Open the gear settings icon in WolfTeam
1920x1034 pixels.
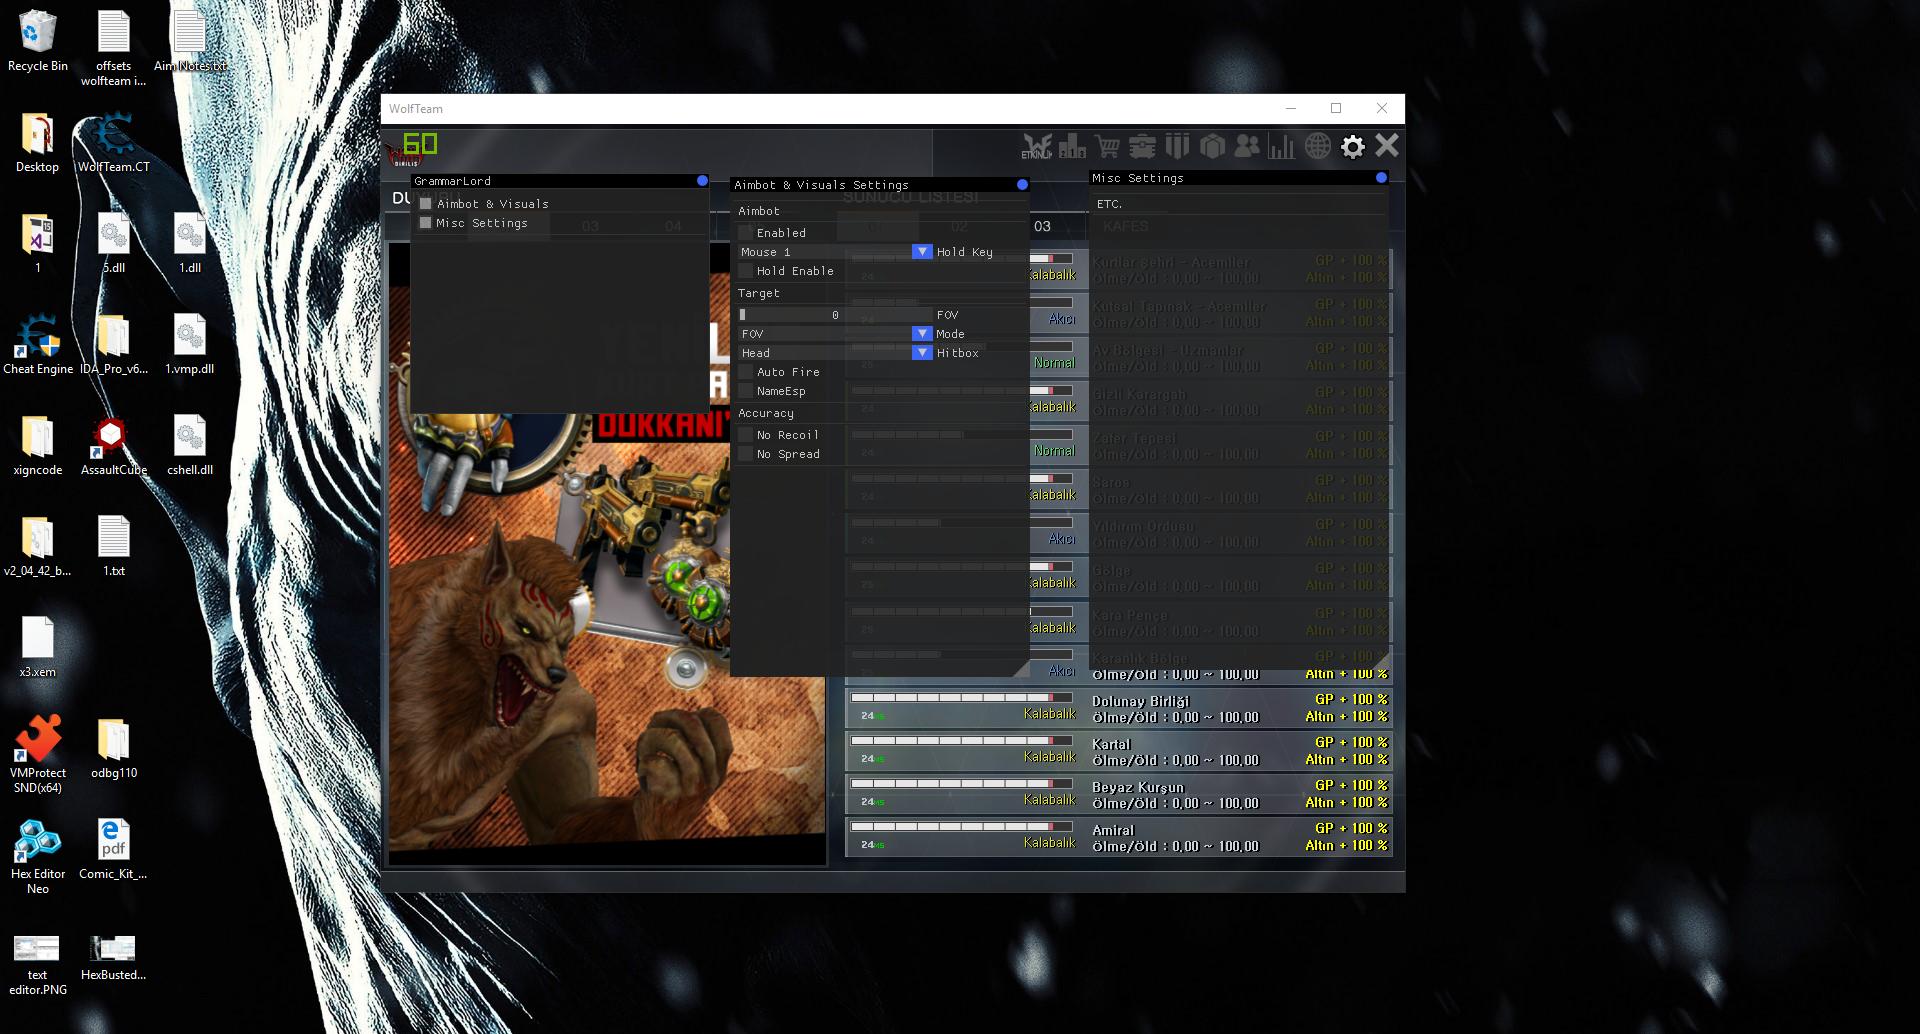coord(1353,147)
